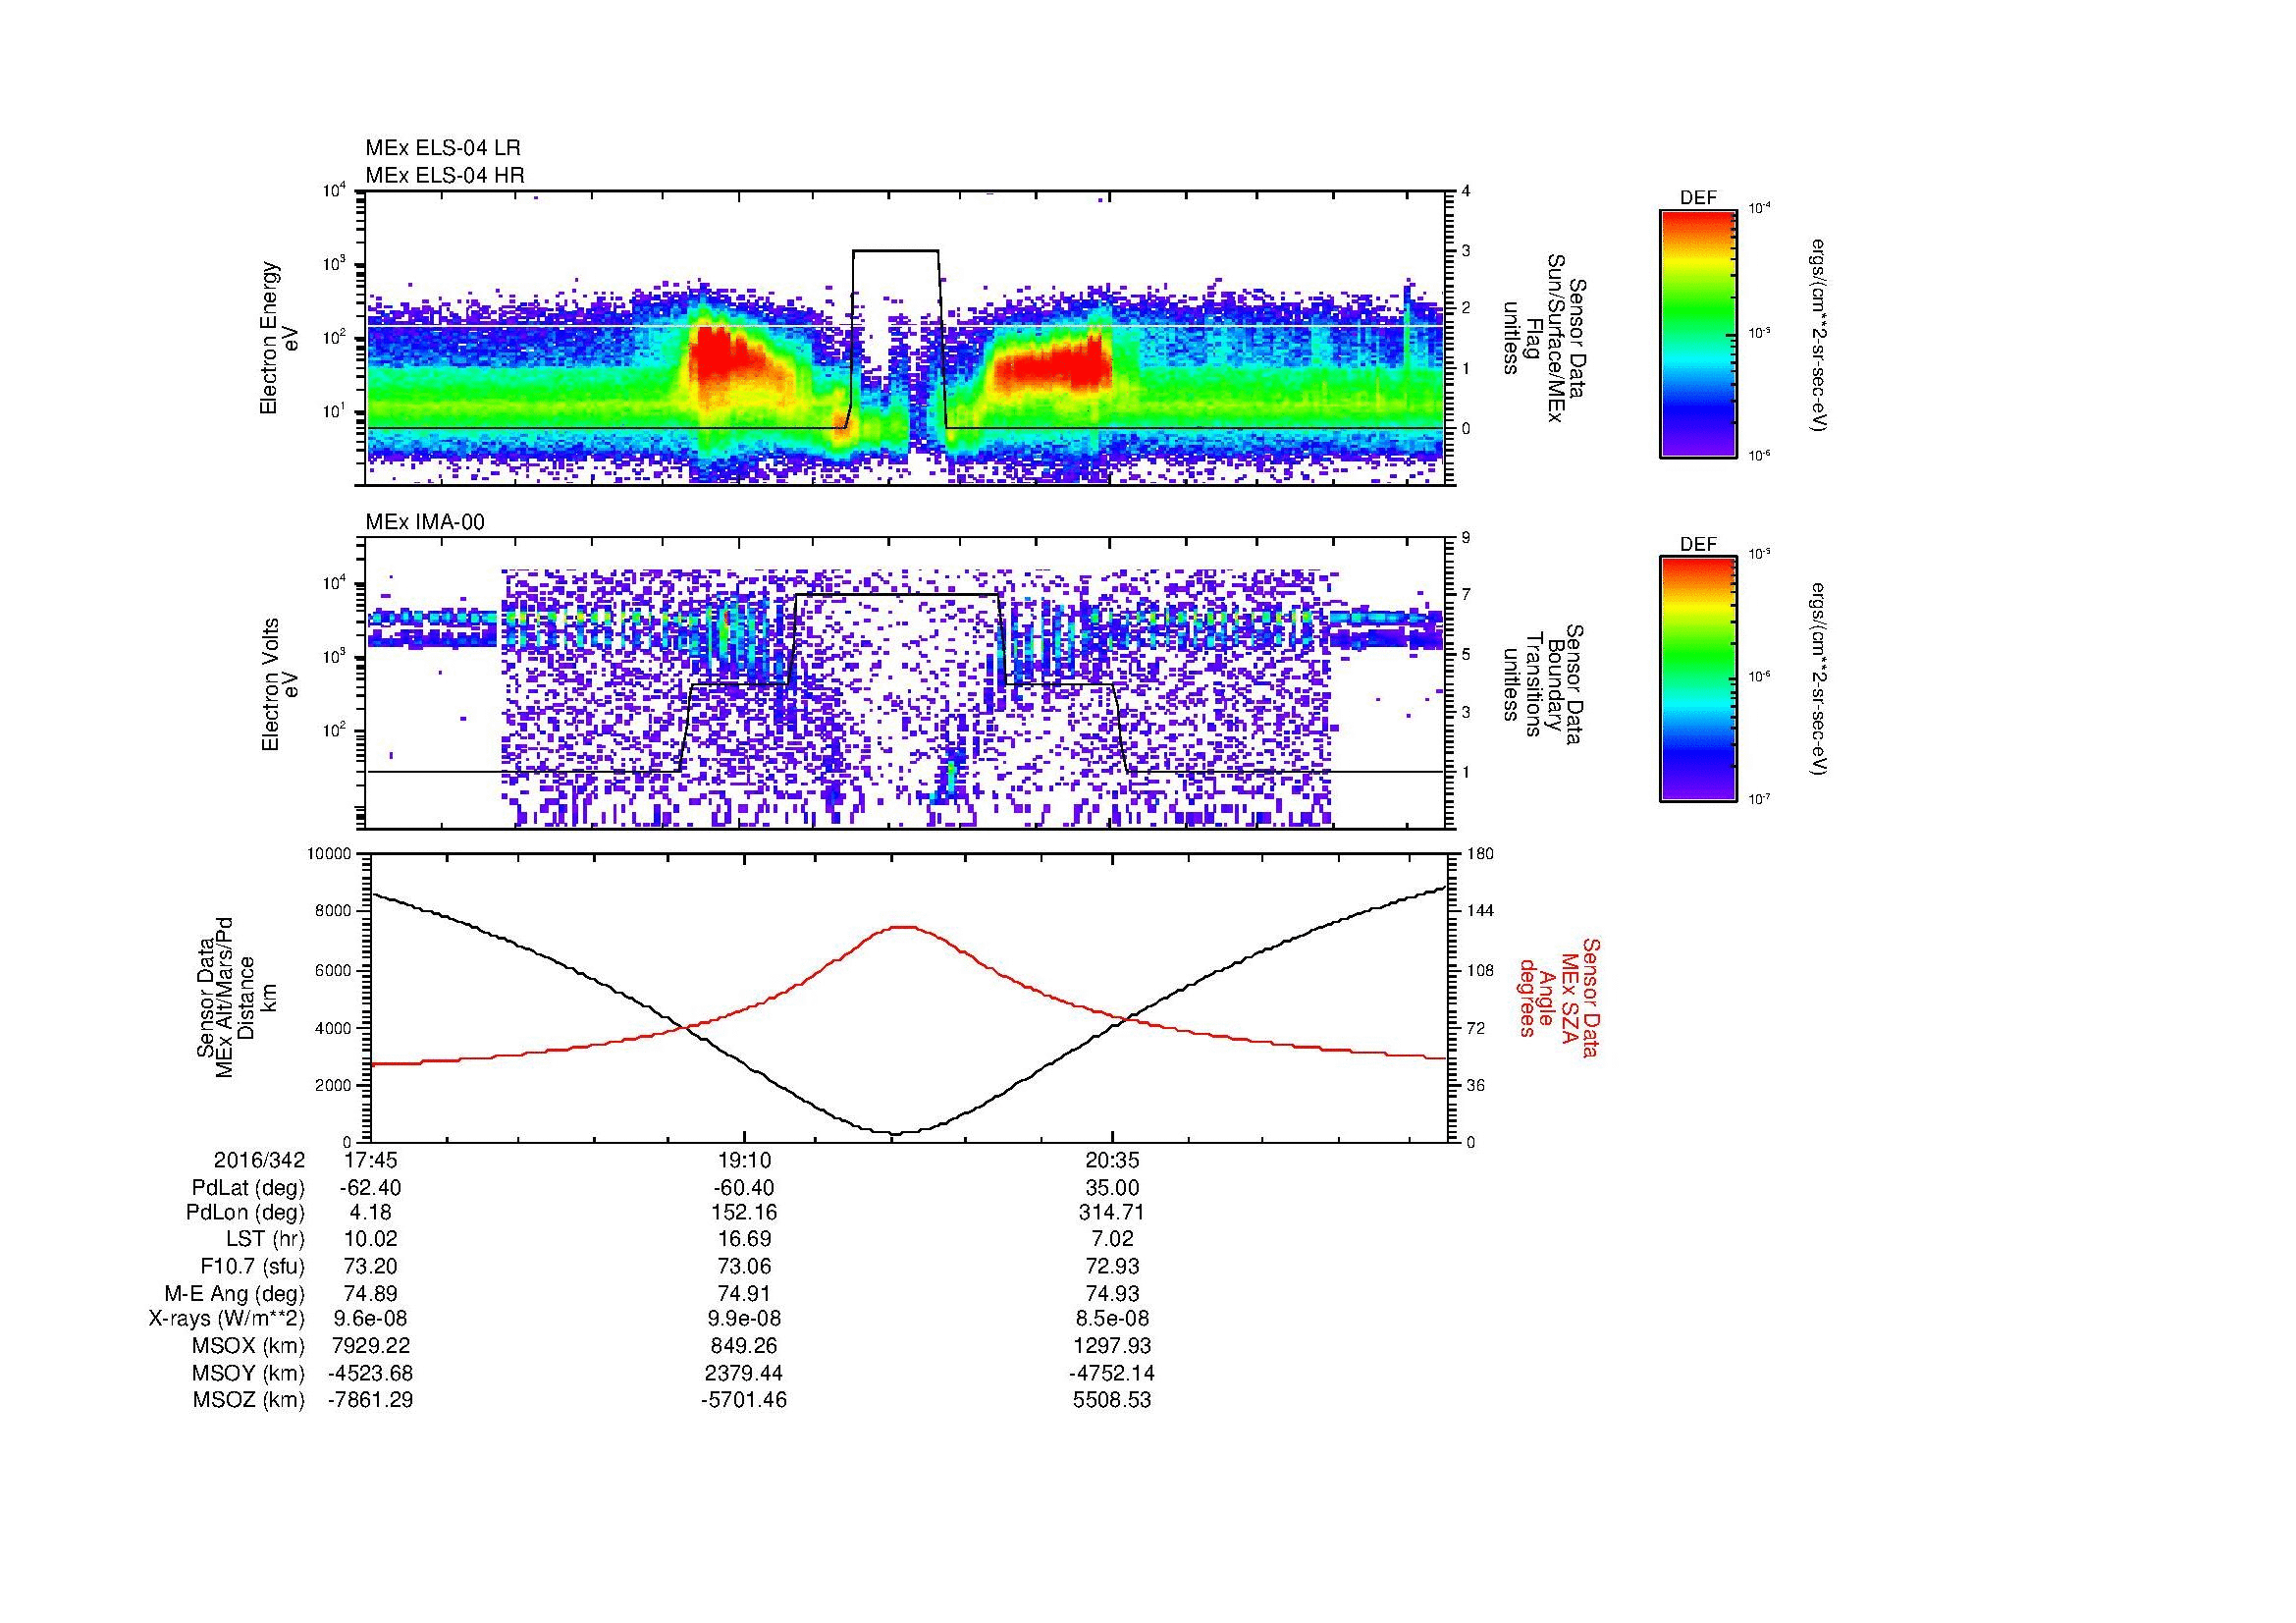Click the "2016/342" date label
The image size is (2296, 1623).
pos(259,1161)
